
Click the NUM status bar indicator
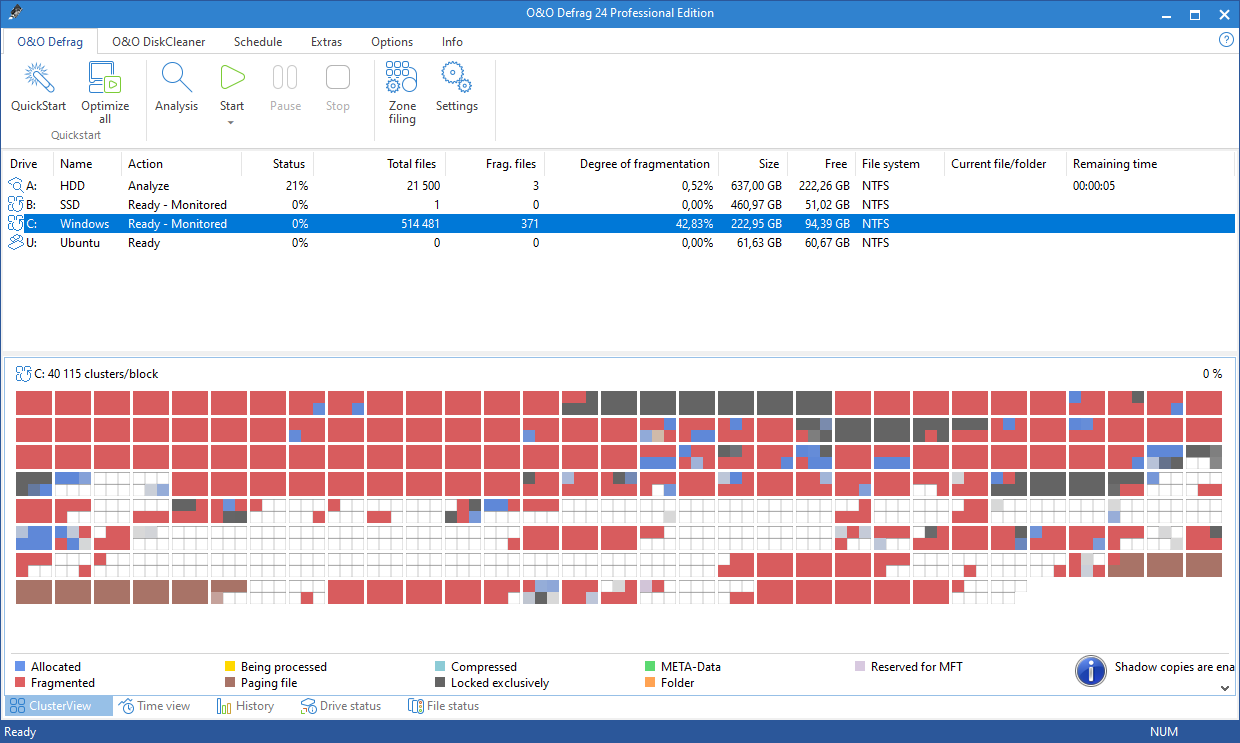point(1164,732)
